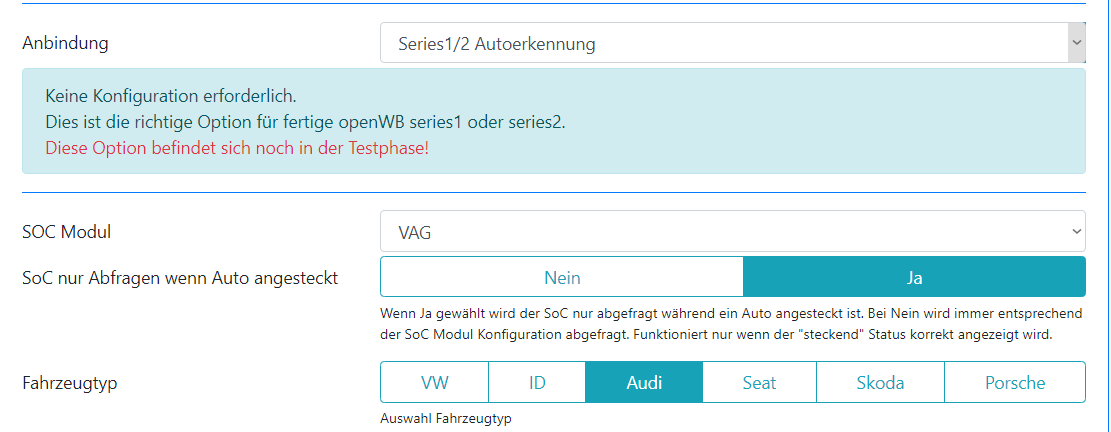Select Nein for SoC query when plugged
This screenshot has width=1111, height=432.
(562, 277)
